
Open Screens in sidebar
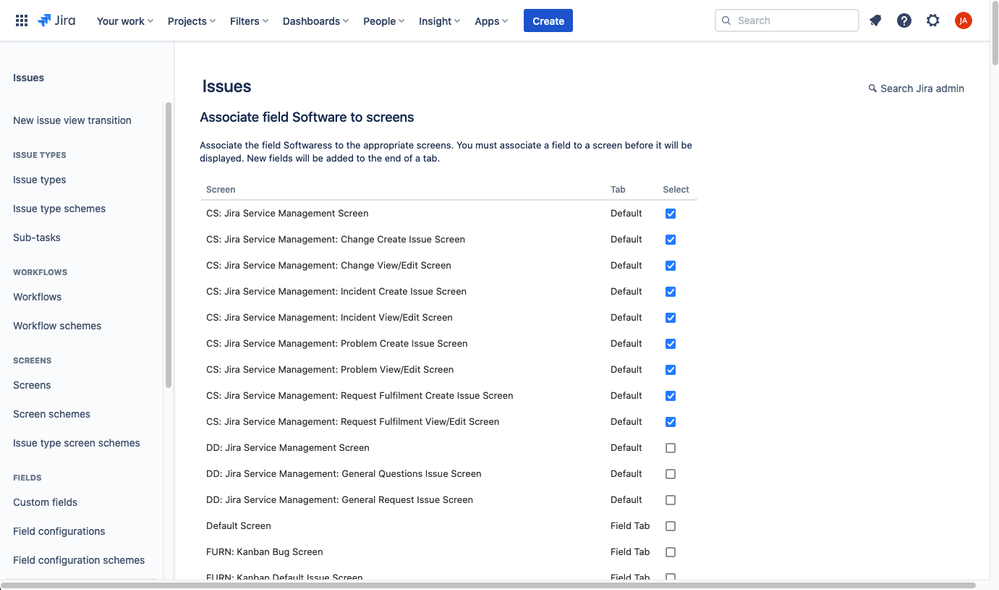coord(32,385)
